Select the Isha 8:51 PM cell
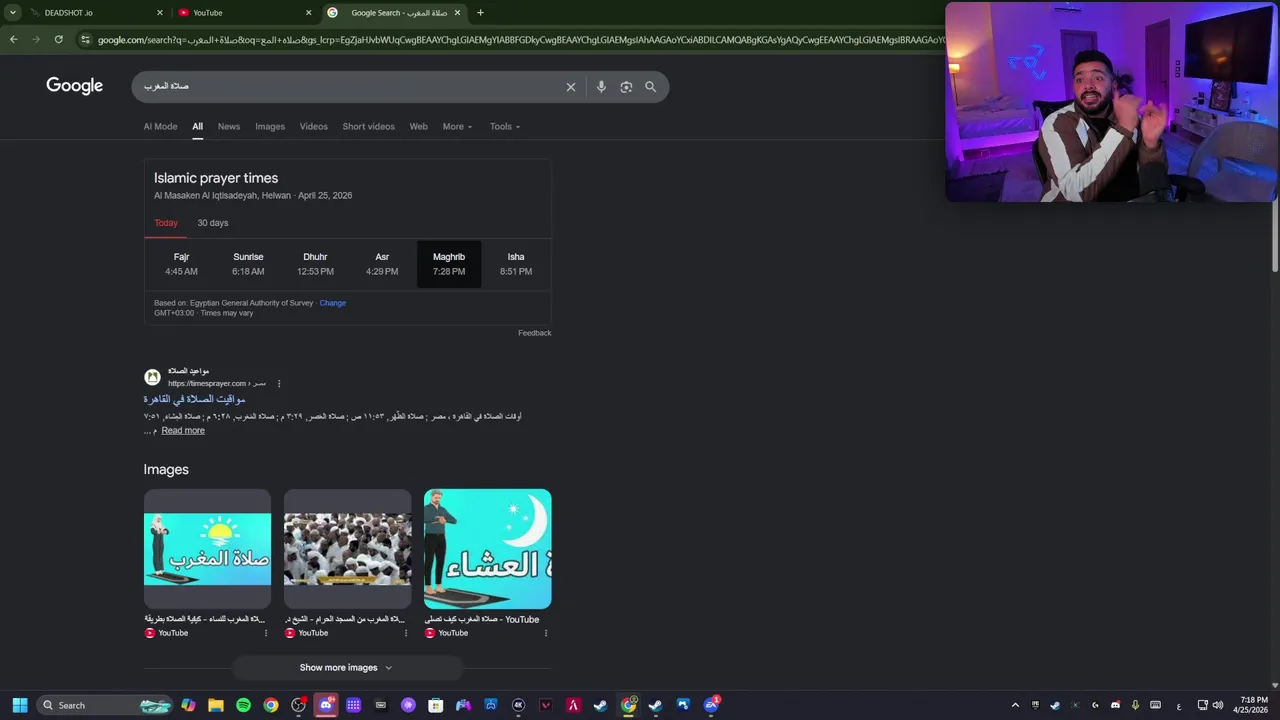The height and width of the screenshot is (720, 1280). [x=516, y=264]
